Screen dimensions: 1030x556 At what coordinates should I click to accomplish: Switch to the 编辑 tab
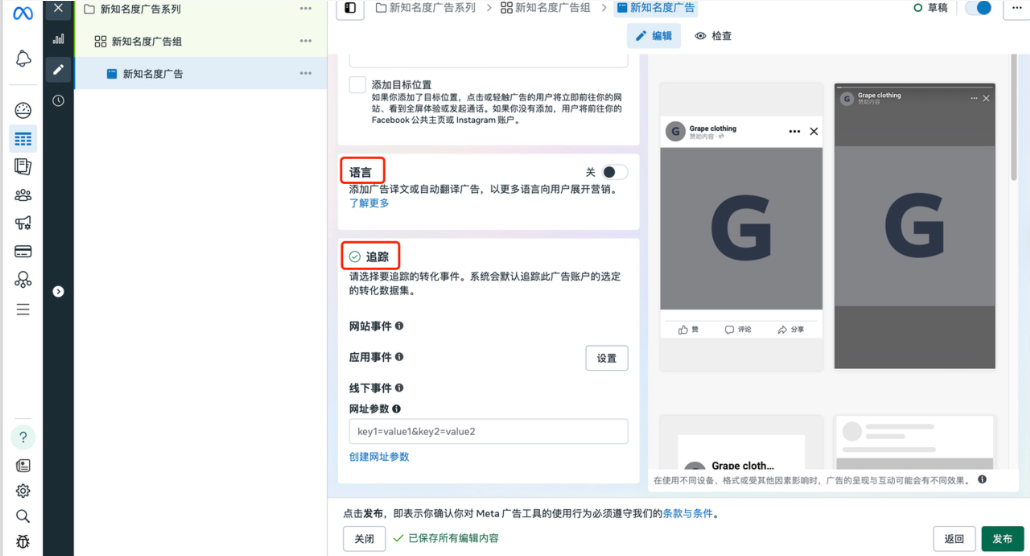click(654, 36)
